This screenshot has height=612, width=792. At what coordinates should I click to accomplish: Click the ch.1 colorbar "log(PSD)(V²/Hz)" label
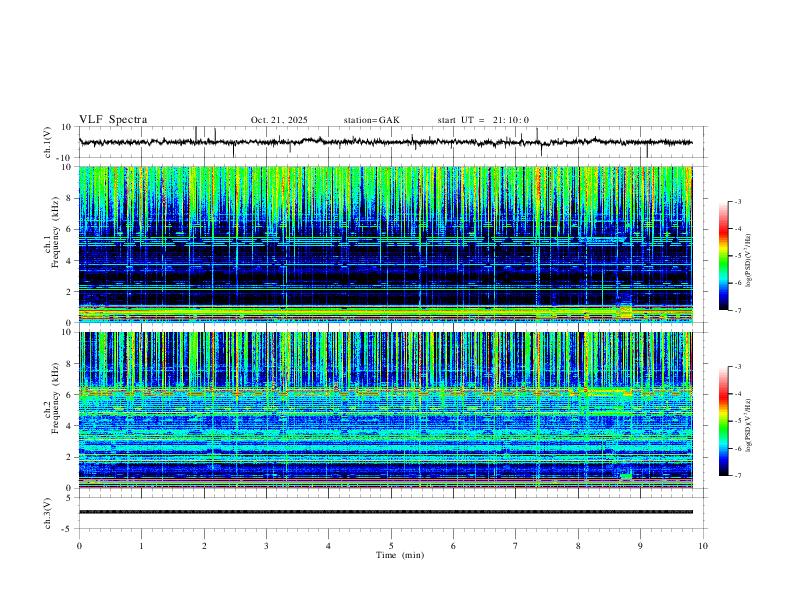(749, 260)
